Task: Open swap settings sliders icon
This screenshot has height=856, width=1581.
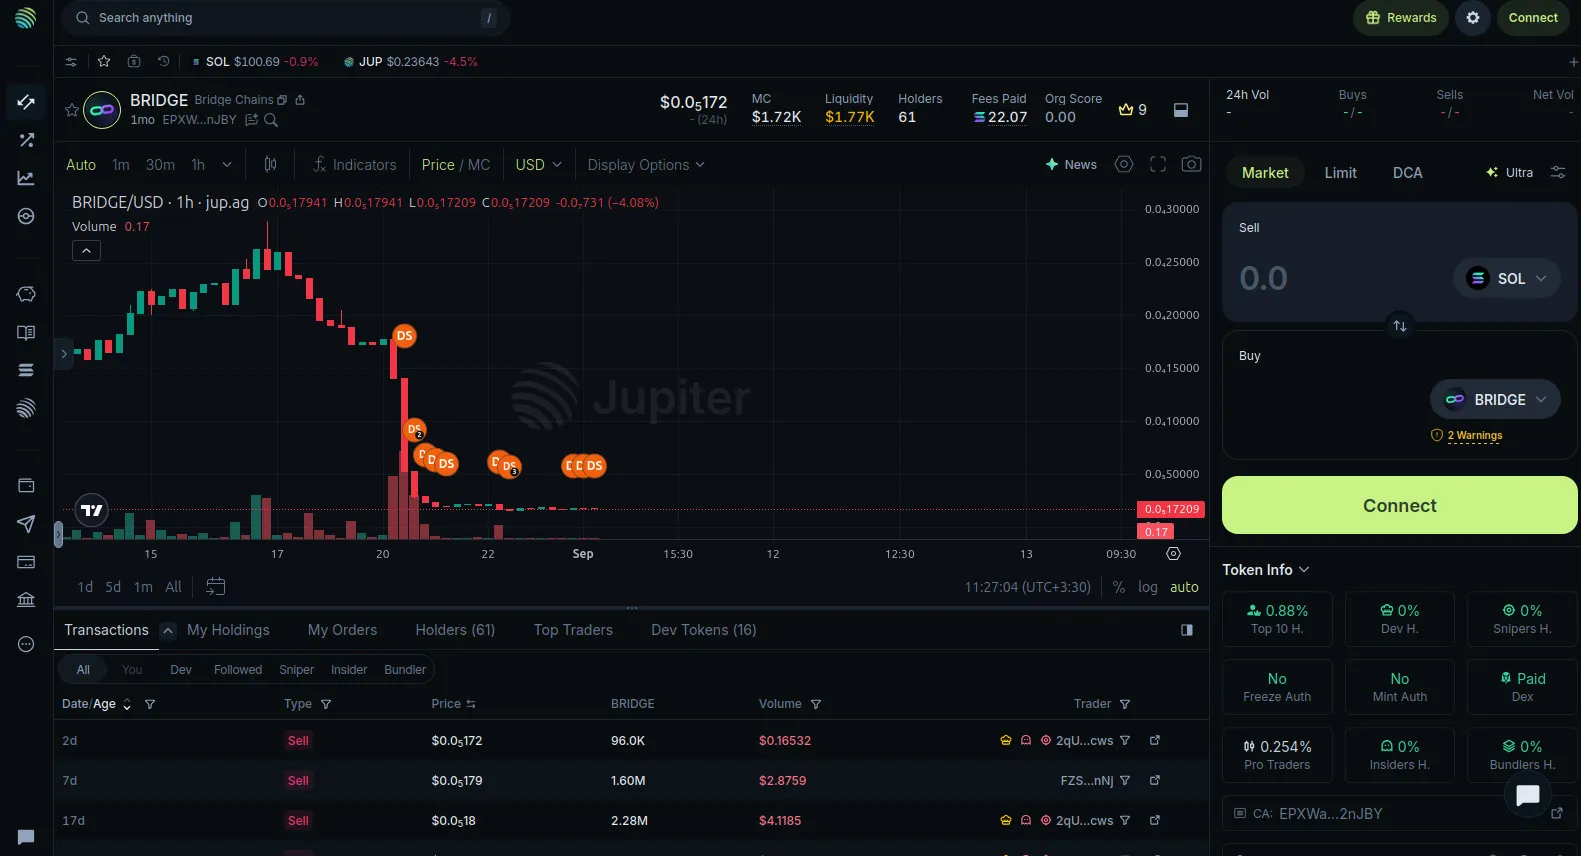Action: [x=1558, y=172]
